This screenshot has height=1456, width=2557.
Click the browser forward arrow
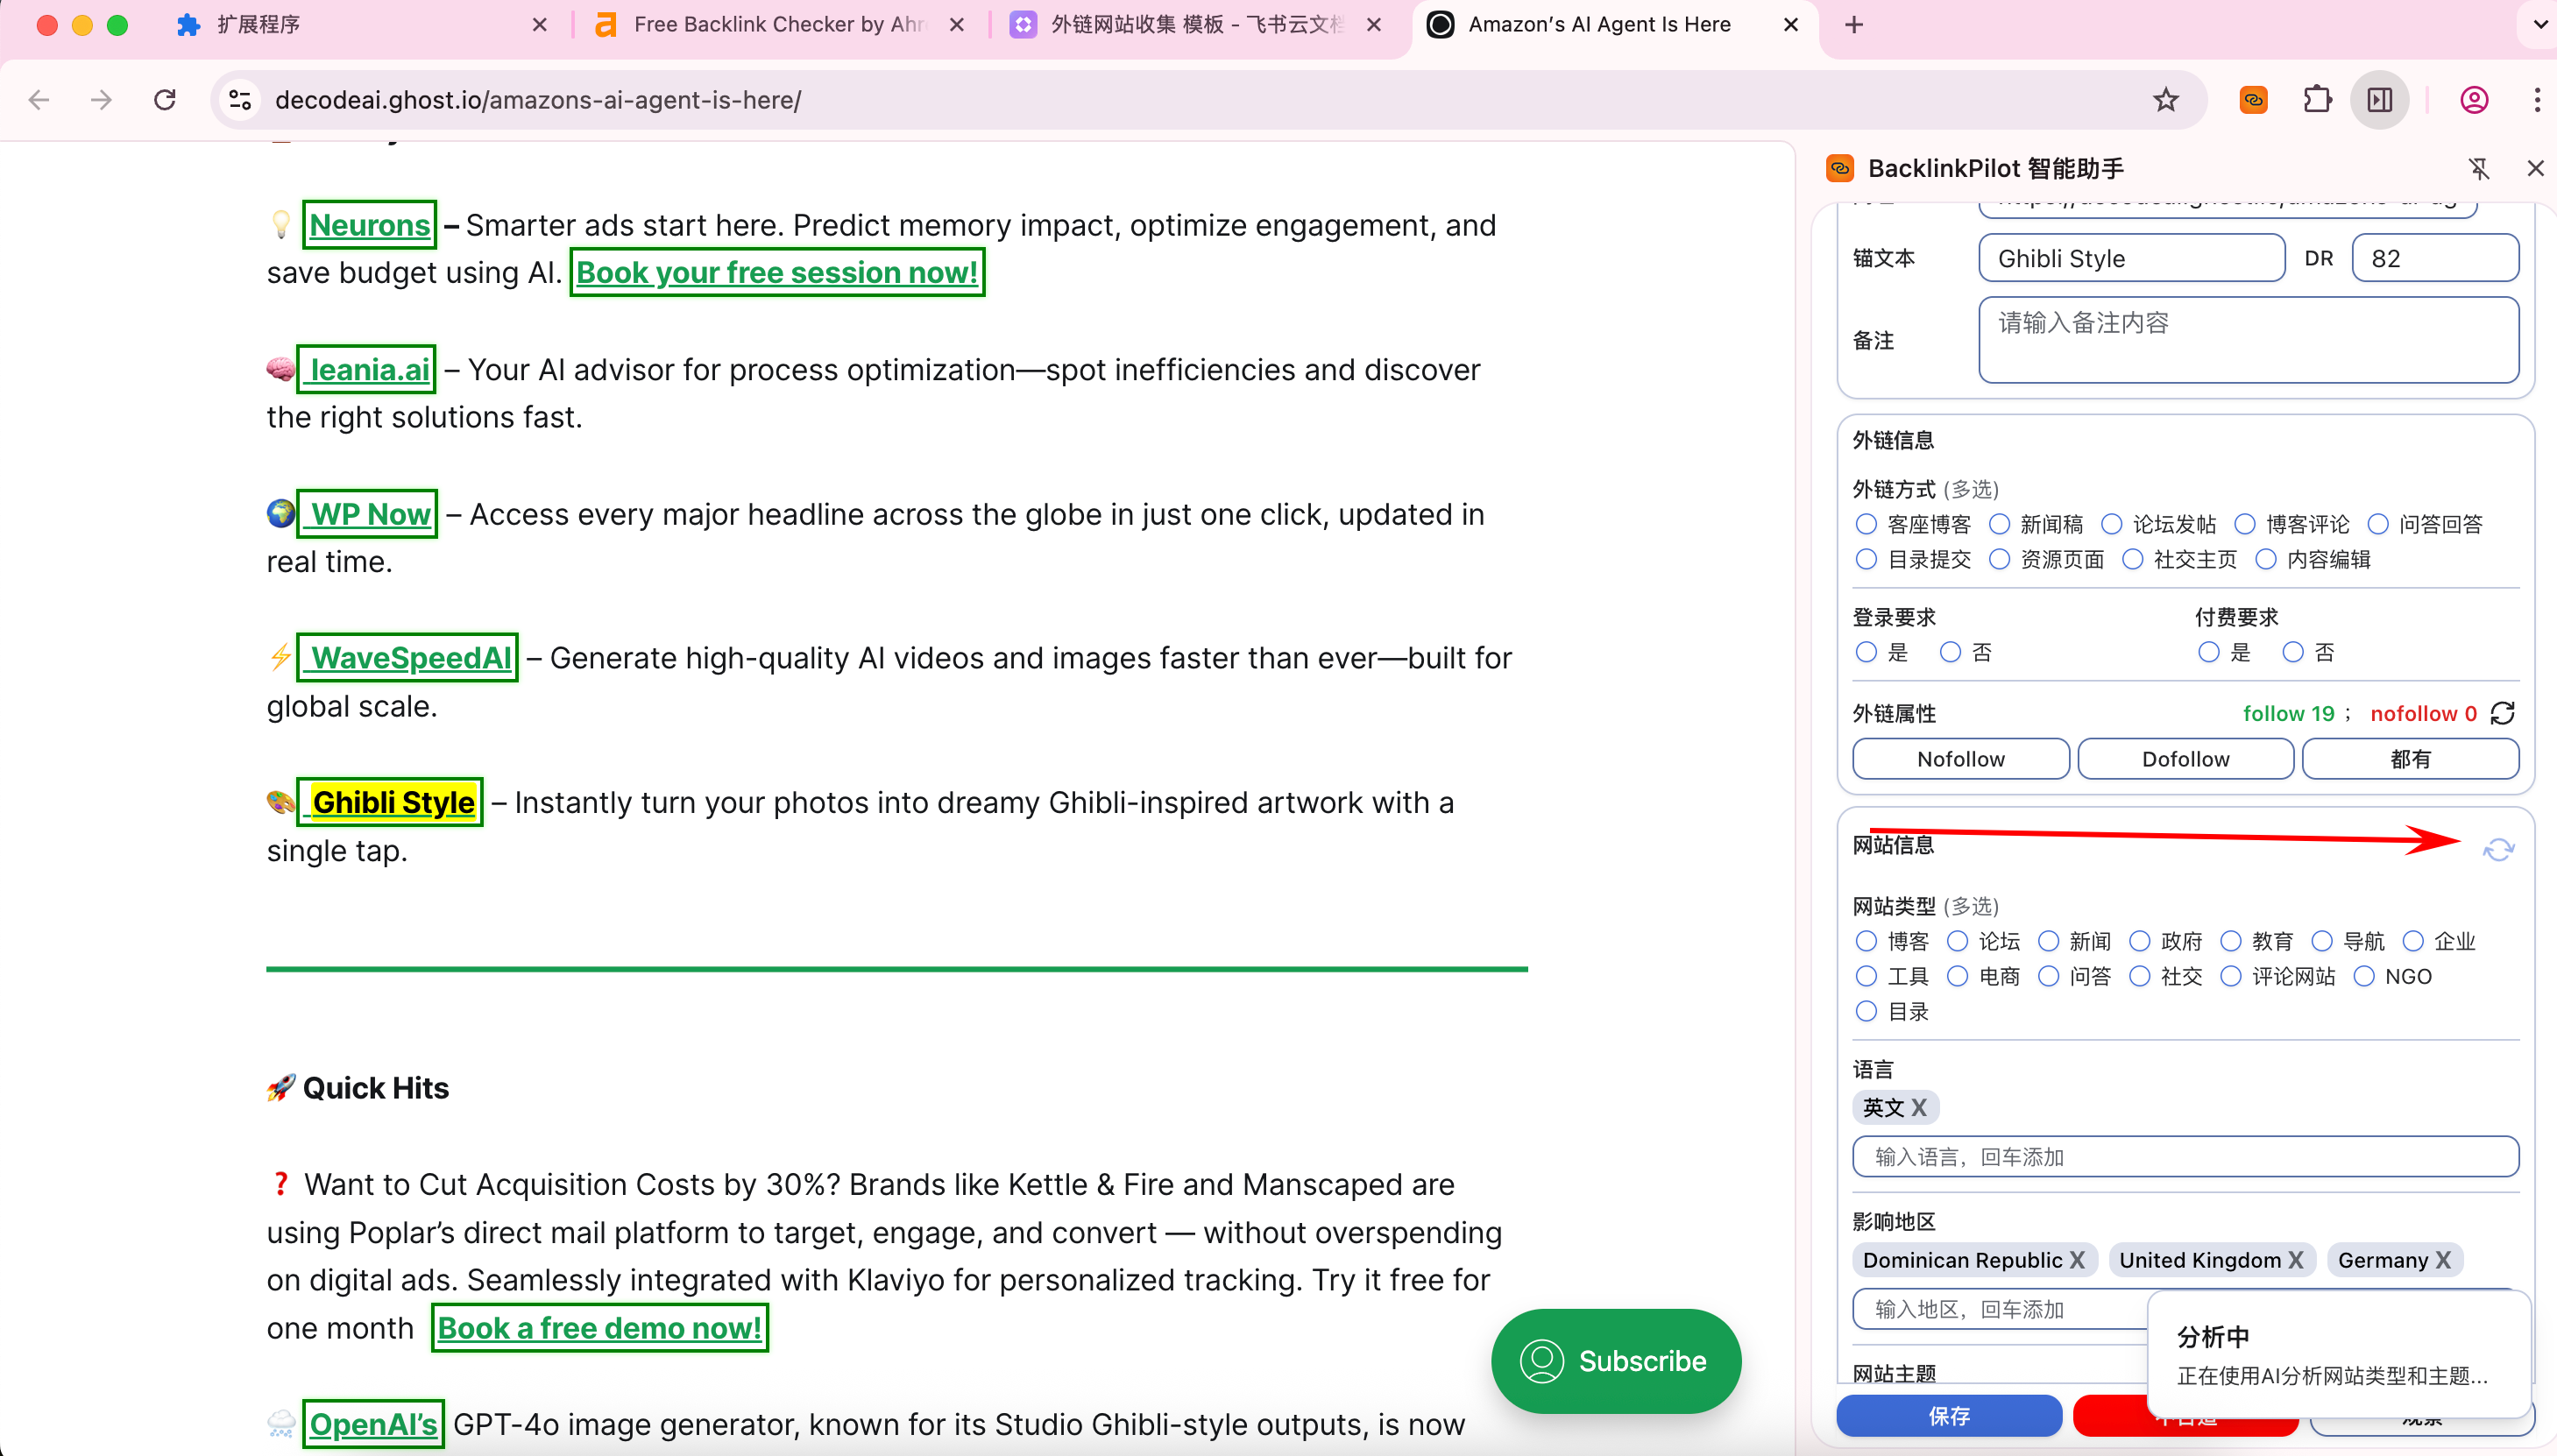tap(101, 100)
